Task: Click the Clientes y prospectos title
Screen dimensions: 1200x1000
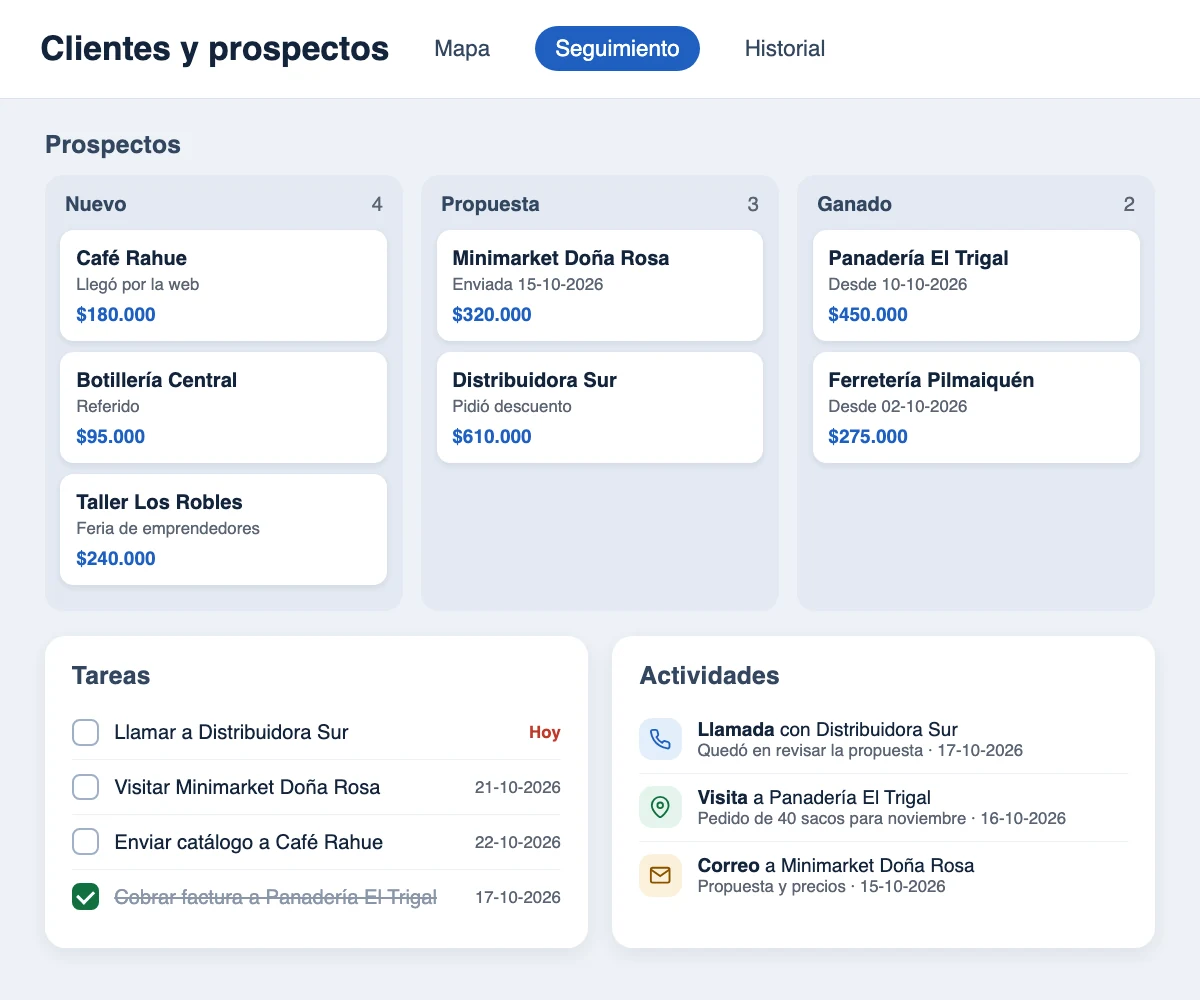Action: (x=215, y=48)
